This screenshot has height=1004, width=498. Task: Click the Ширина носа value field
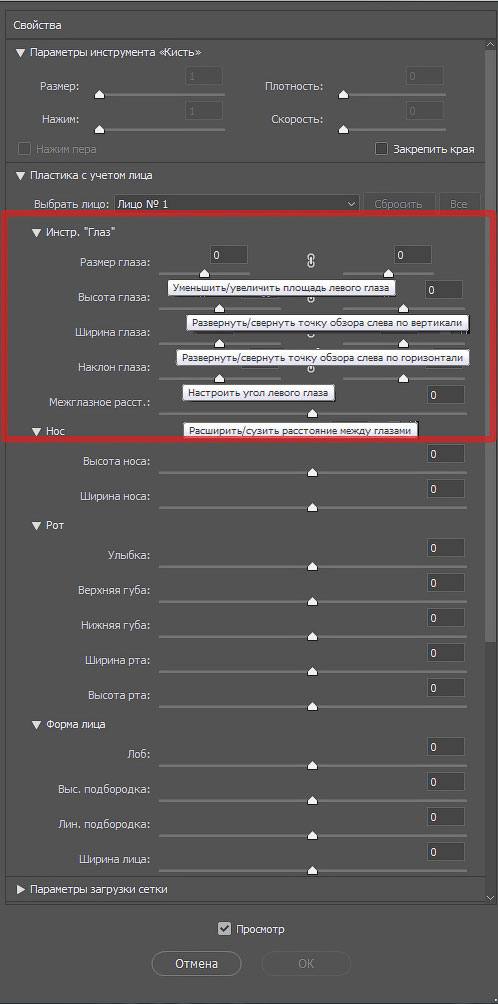[446, 489]
